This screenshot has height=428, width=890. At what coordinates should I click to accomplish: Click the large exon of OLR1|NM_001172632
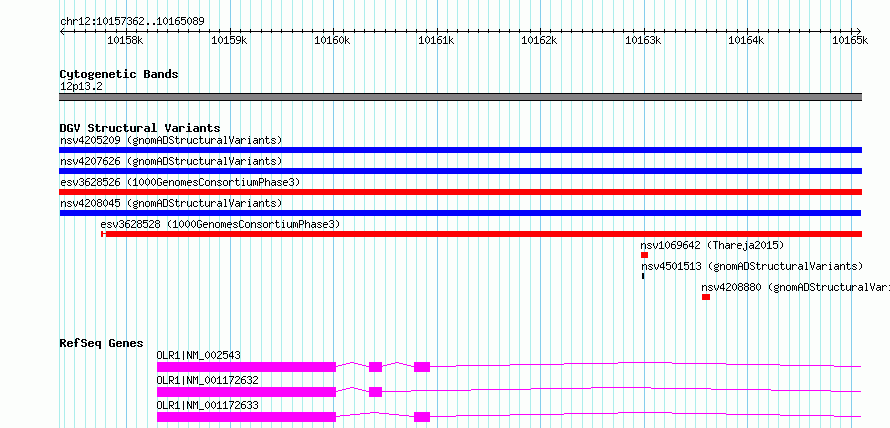pyautogui.click(x=246, y=392)
